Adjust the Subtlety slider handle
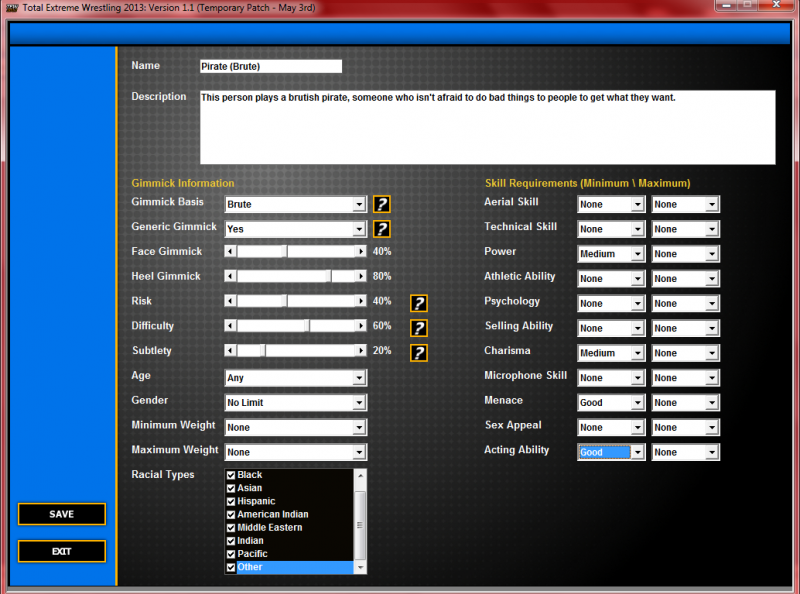The height and width of the screenshot is (594, 800). tap(263, 350)
